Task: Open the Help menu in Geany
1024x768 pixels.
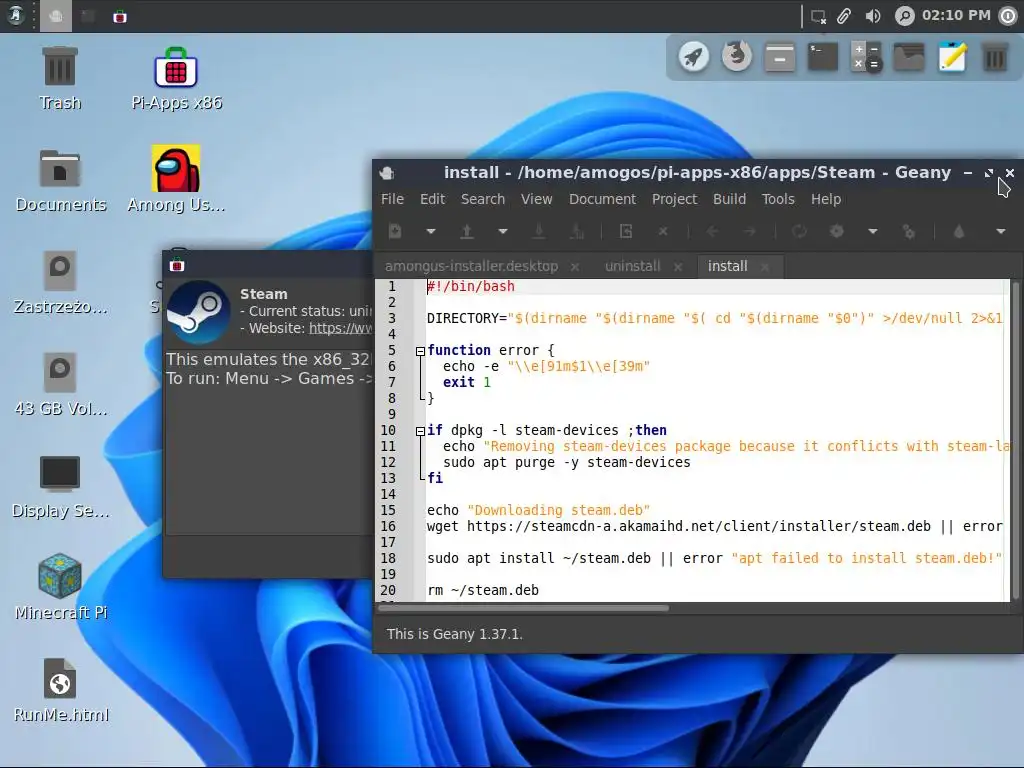Action: point(826,199)
